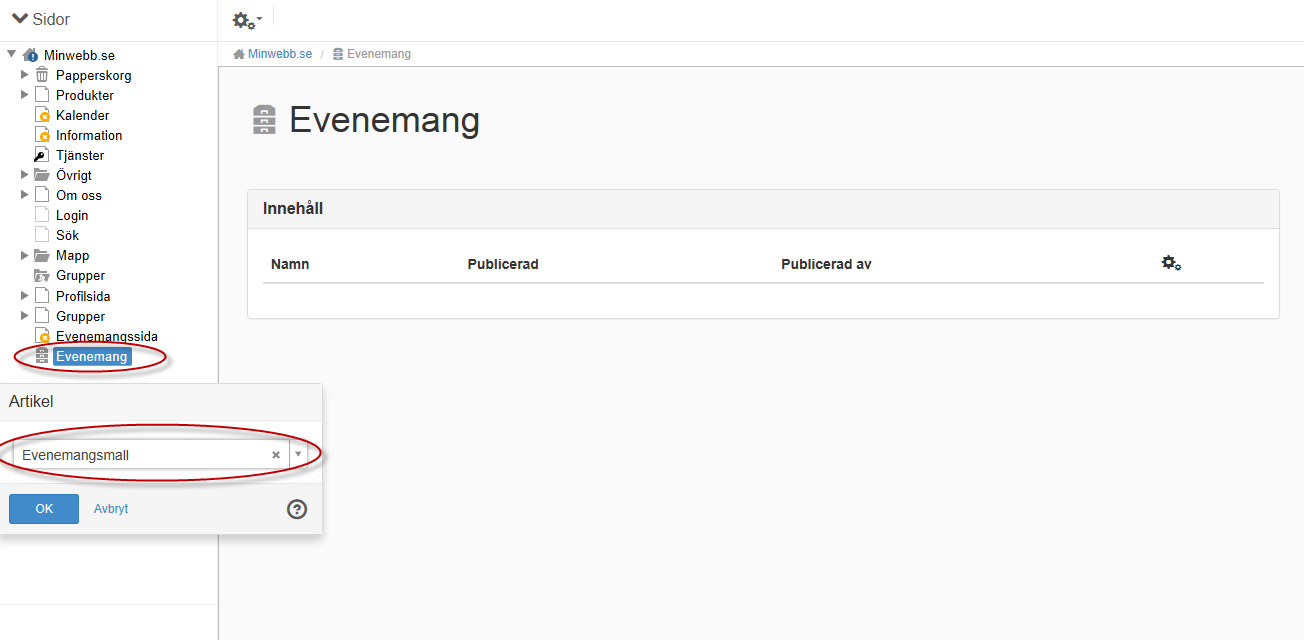Open the Artikel template dropdown arrow
Image resolution: width=1304 pixels, height=640 pixels.
pos(298,455)
